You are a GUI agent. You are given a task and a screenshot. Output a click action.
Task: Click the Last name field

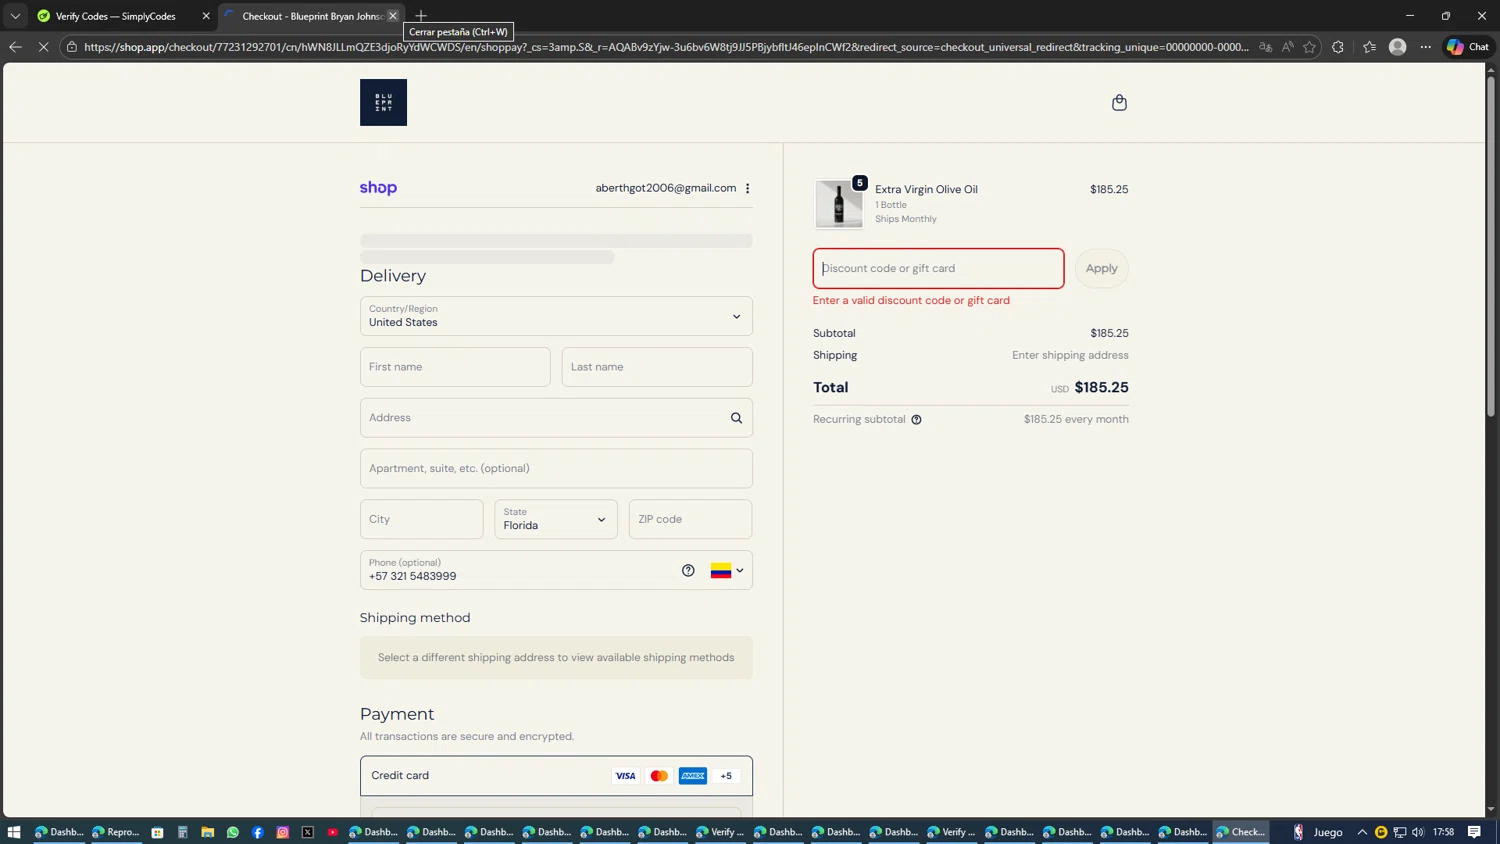coord(657,367)
